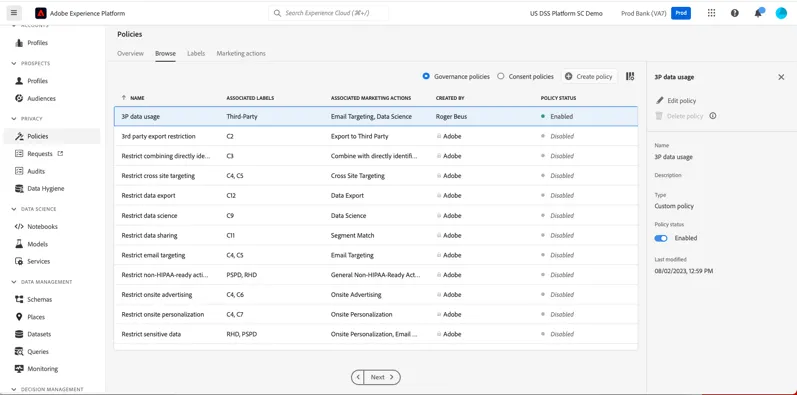The image size is (797, 395).
Task: Open the help question mark icon
Action: point(734,13)
